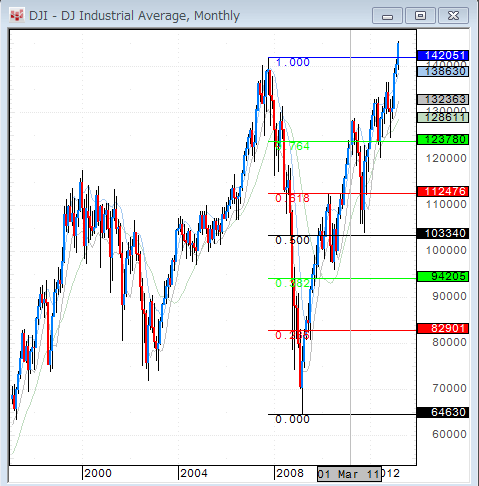Image resolution: width=479 pixels, height=486 pixels.
Task: Click the '01 Mar 11' cursor date marker
Action: [349, 474]
